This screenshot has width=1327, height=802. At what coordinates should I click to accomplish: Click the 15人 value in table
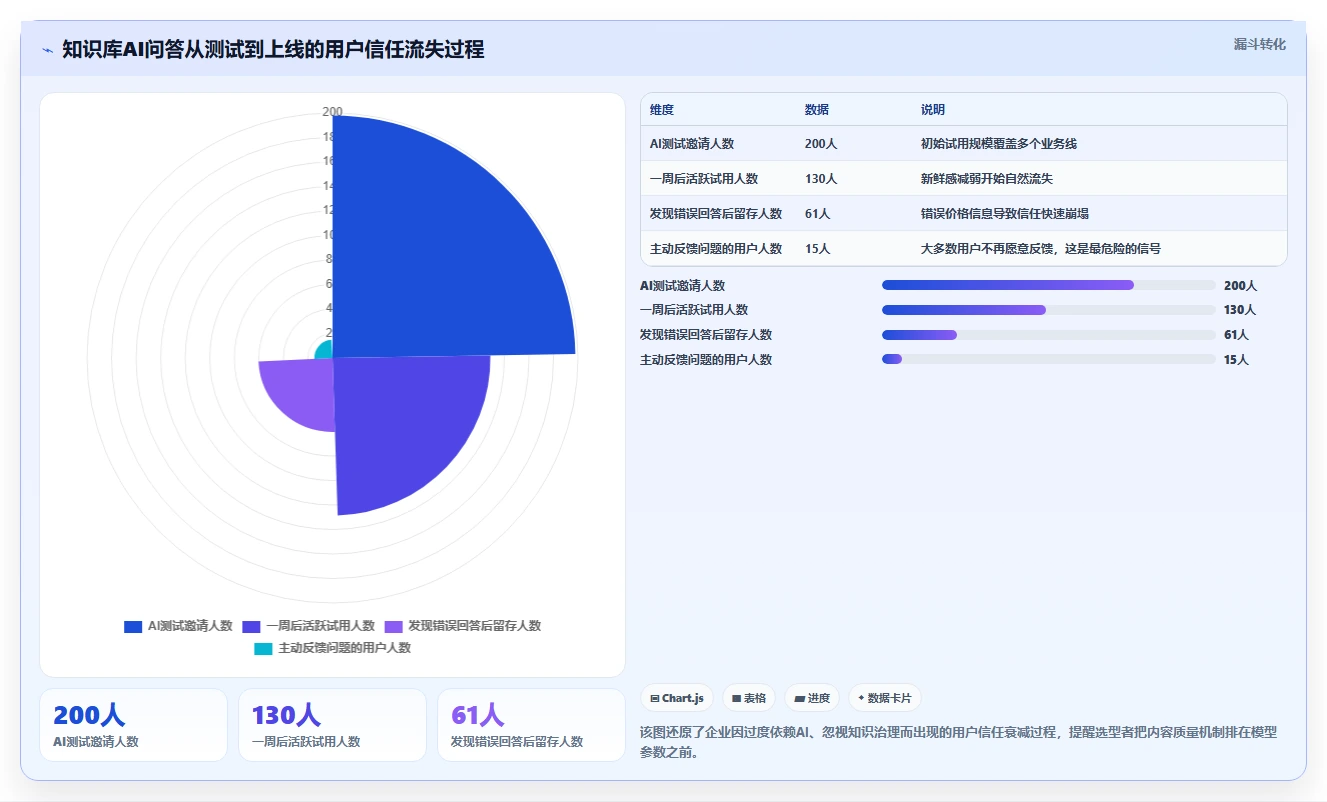coord(818,249)
